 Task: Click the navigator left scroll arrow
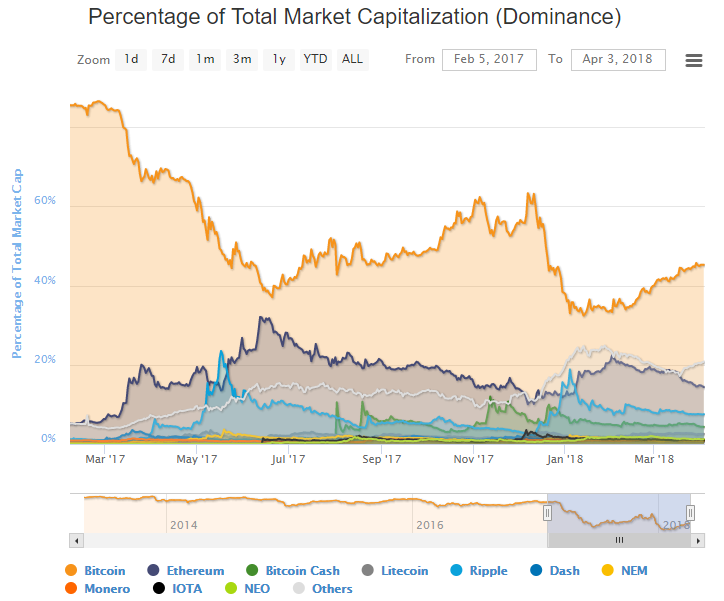[x=76, y=540]
